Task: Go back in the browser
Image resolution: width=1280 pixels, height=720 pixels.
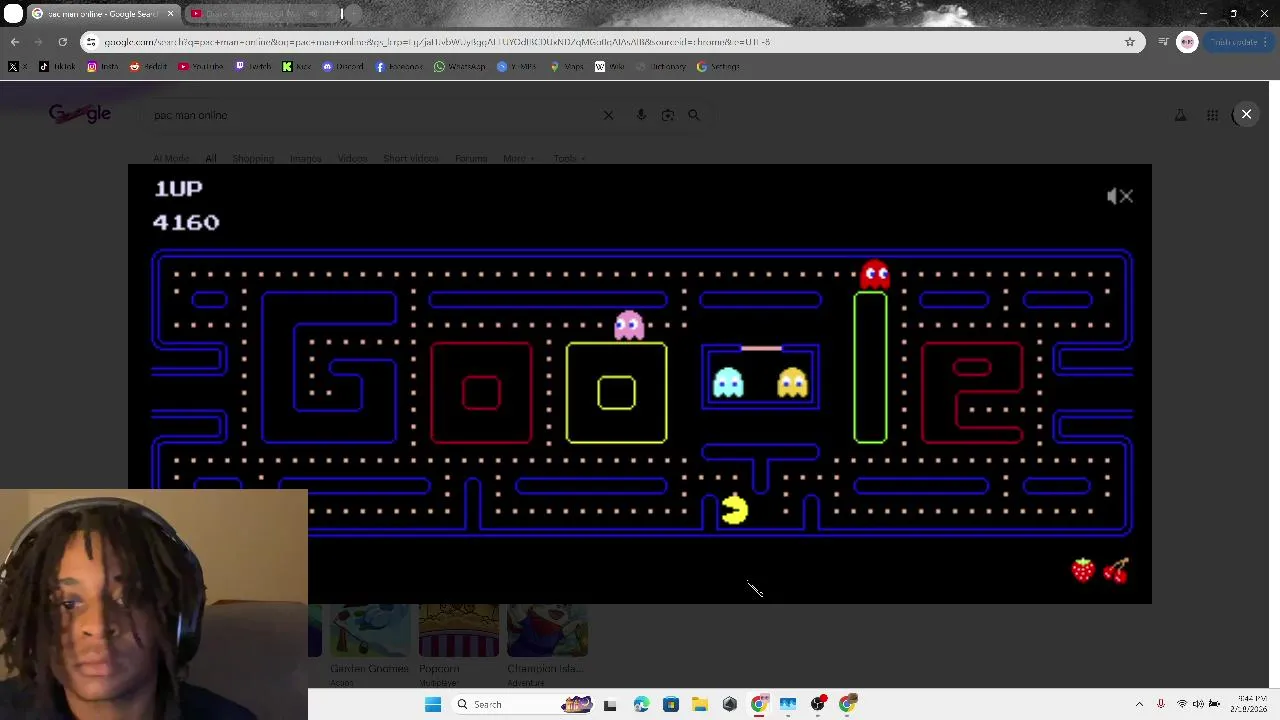Action: [15, 42]
